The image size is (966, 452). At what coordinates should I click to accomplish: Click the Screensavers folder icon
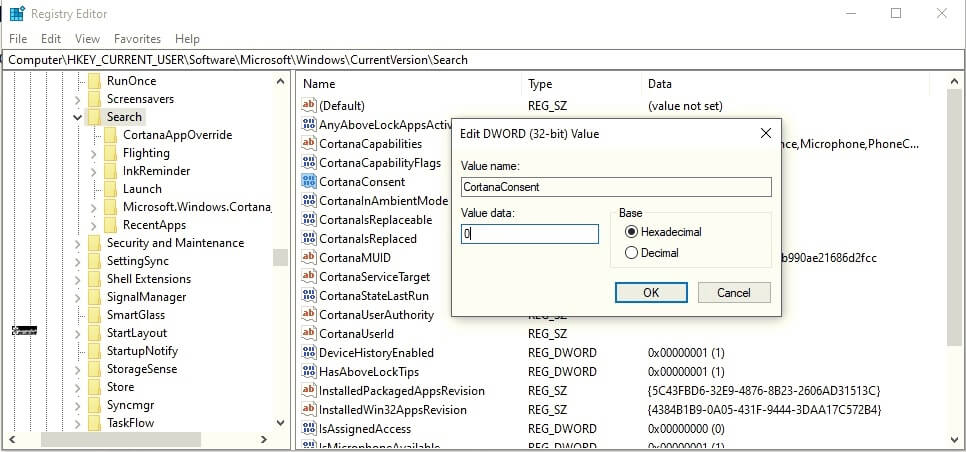pos(94,99)
